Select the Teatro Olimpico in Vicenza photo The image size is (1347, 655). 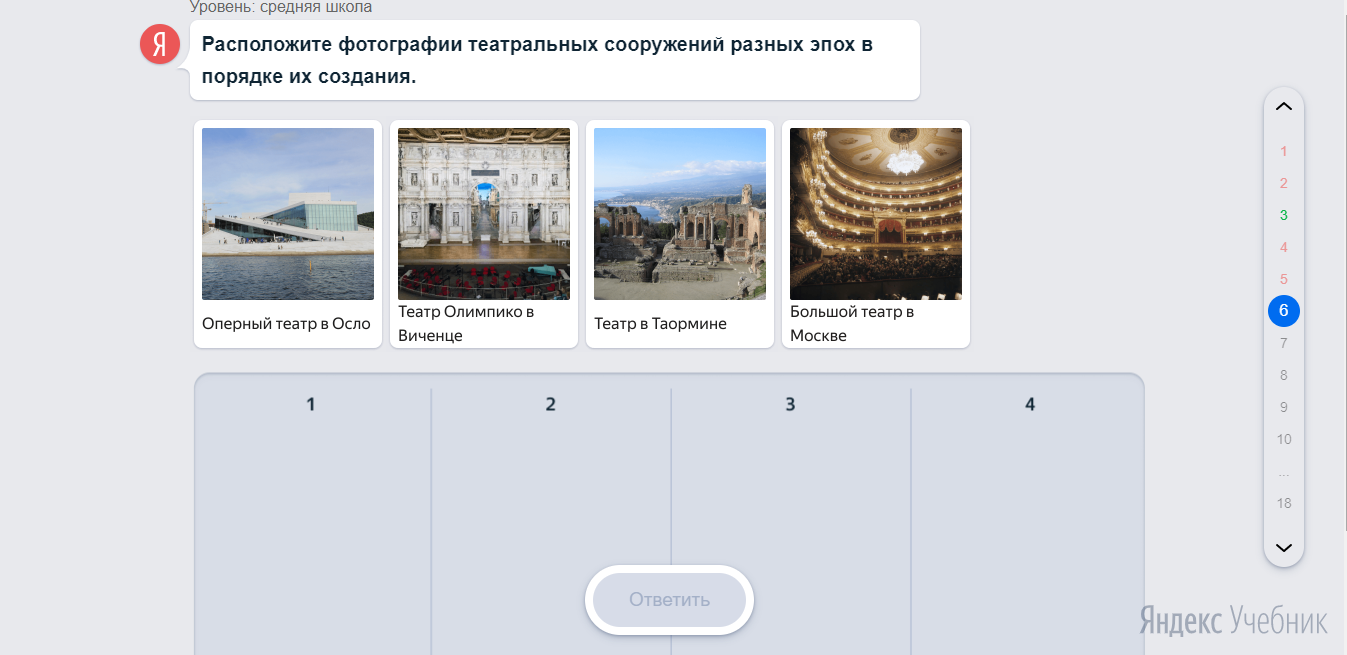coord(484,214)
